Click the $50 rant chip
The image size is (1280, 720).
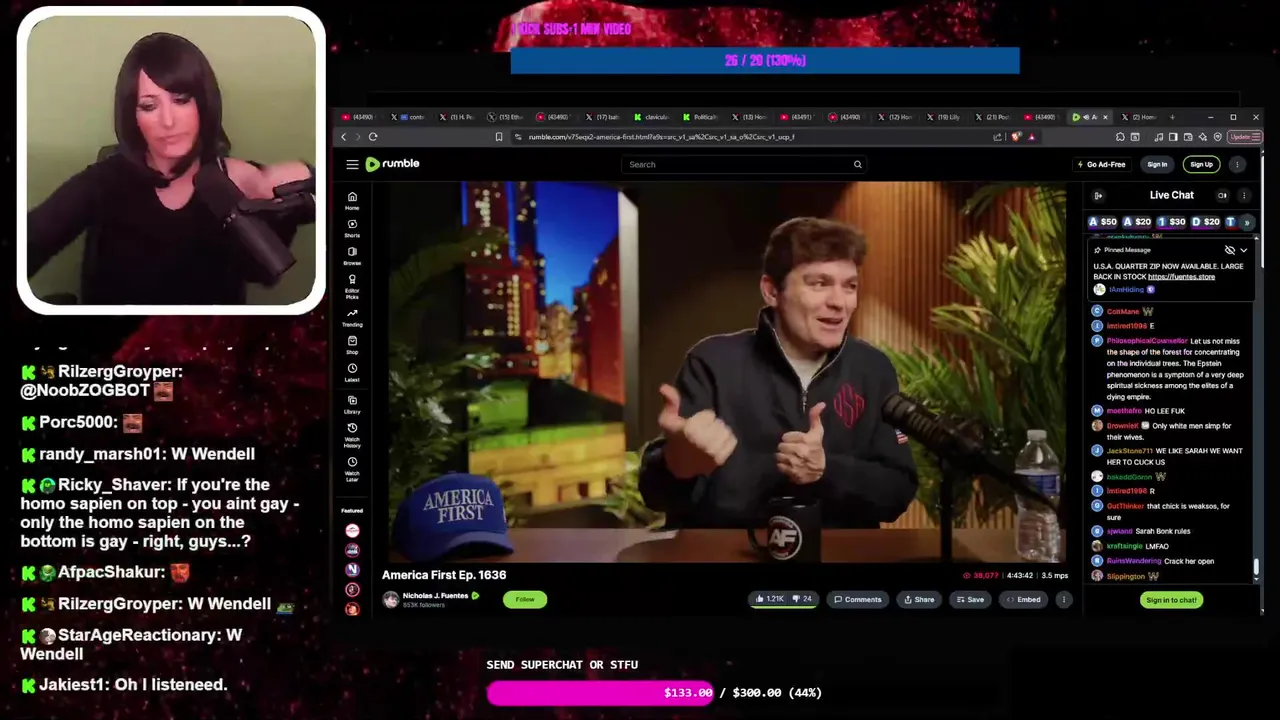click(1103, 222)
